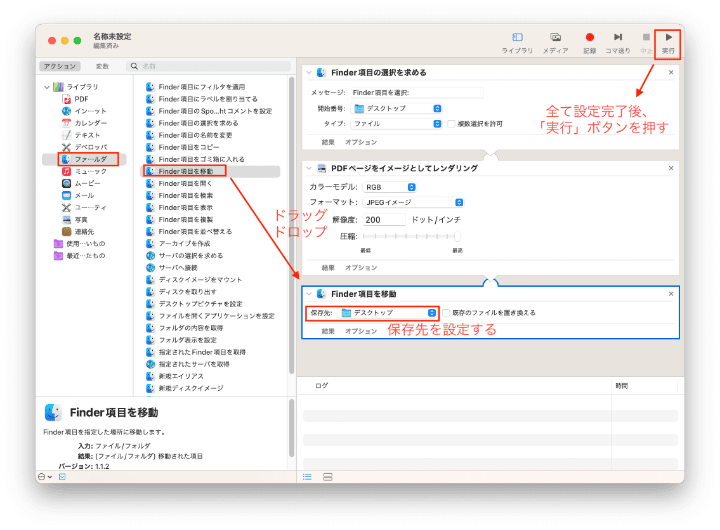Click the 解像度 field showing 200
The width and height of the screenshot is (720, 530).
(384, 220)
